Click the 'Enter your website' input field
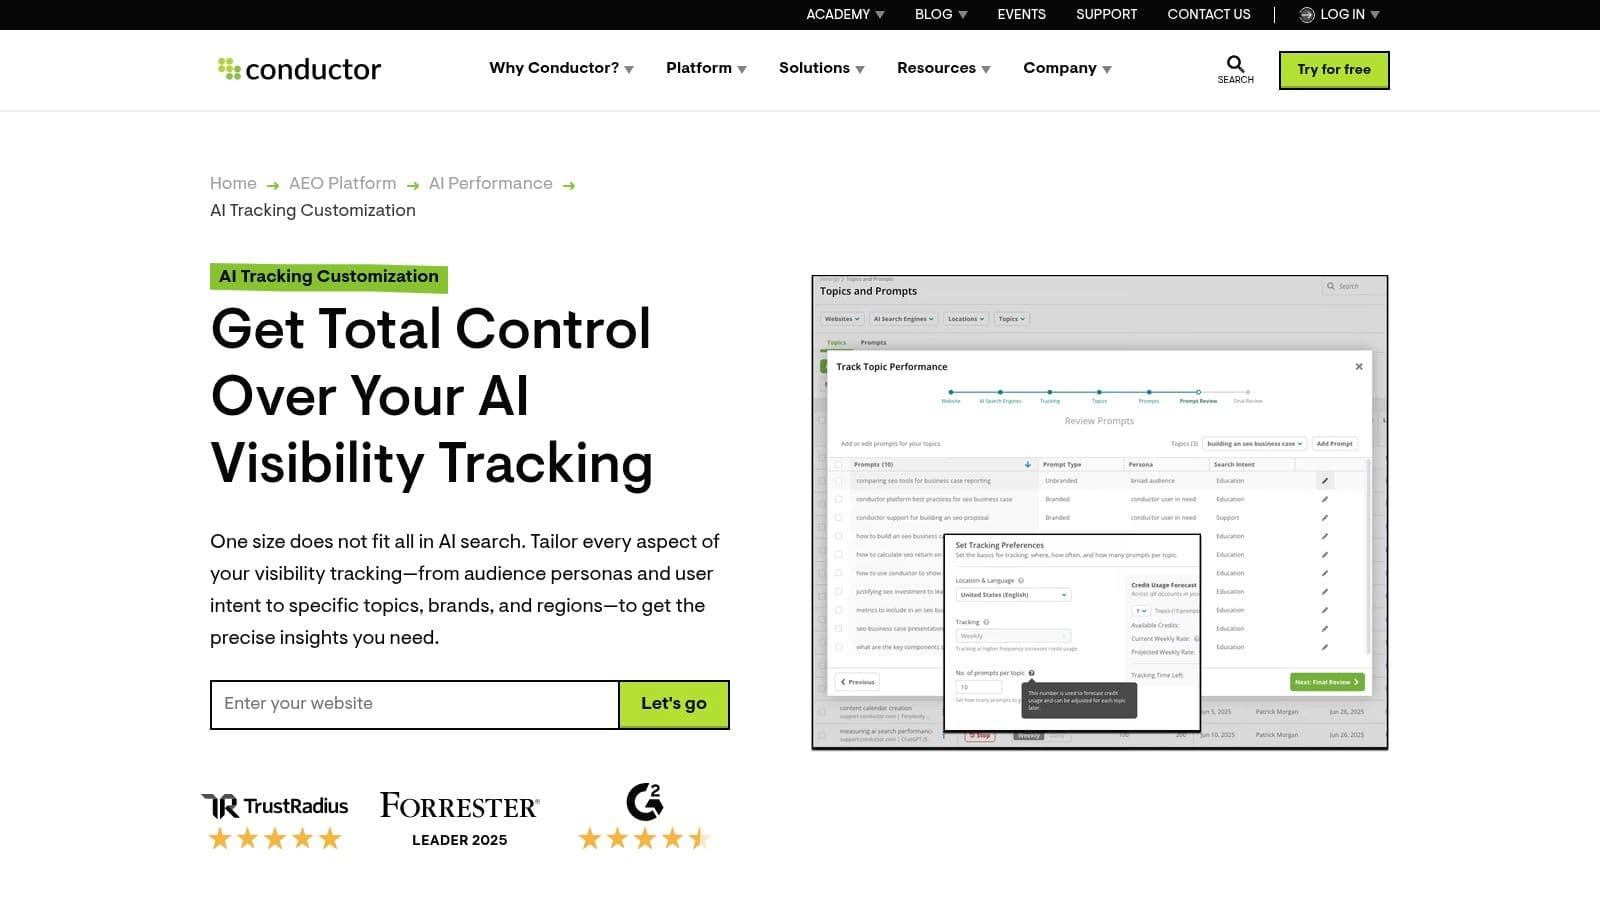1600x900 pixels. point(414,704)
